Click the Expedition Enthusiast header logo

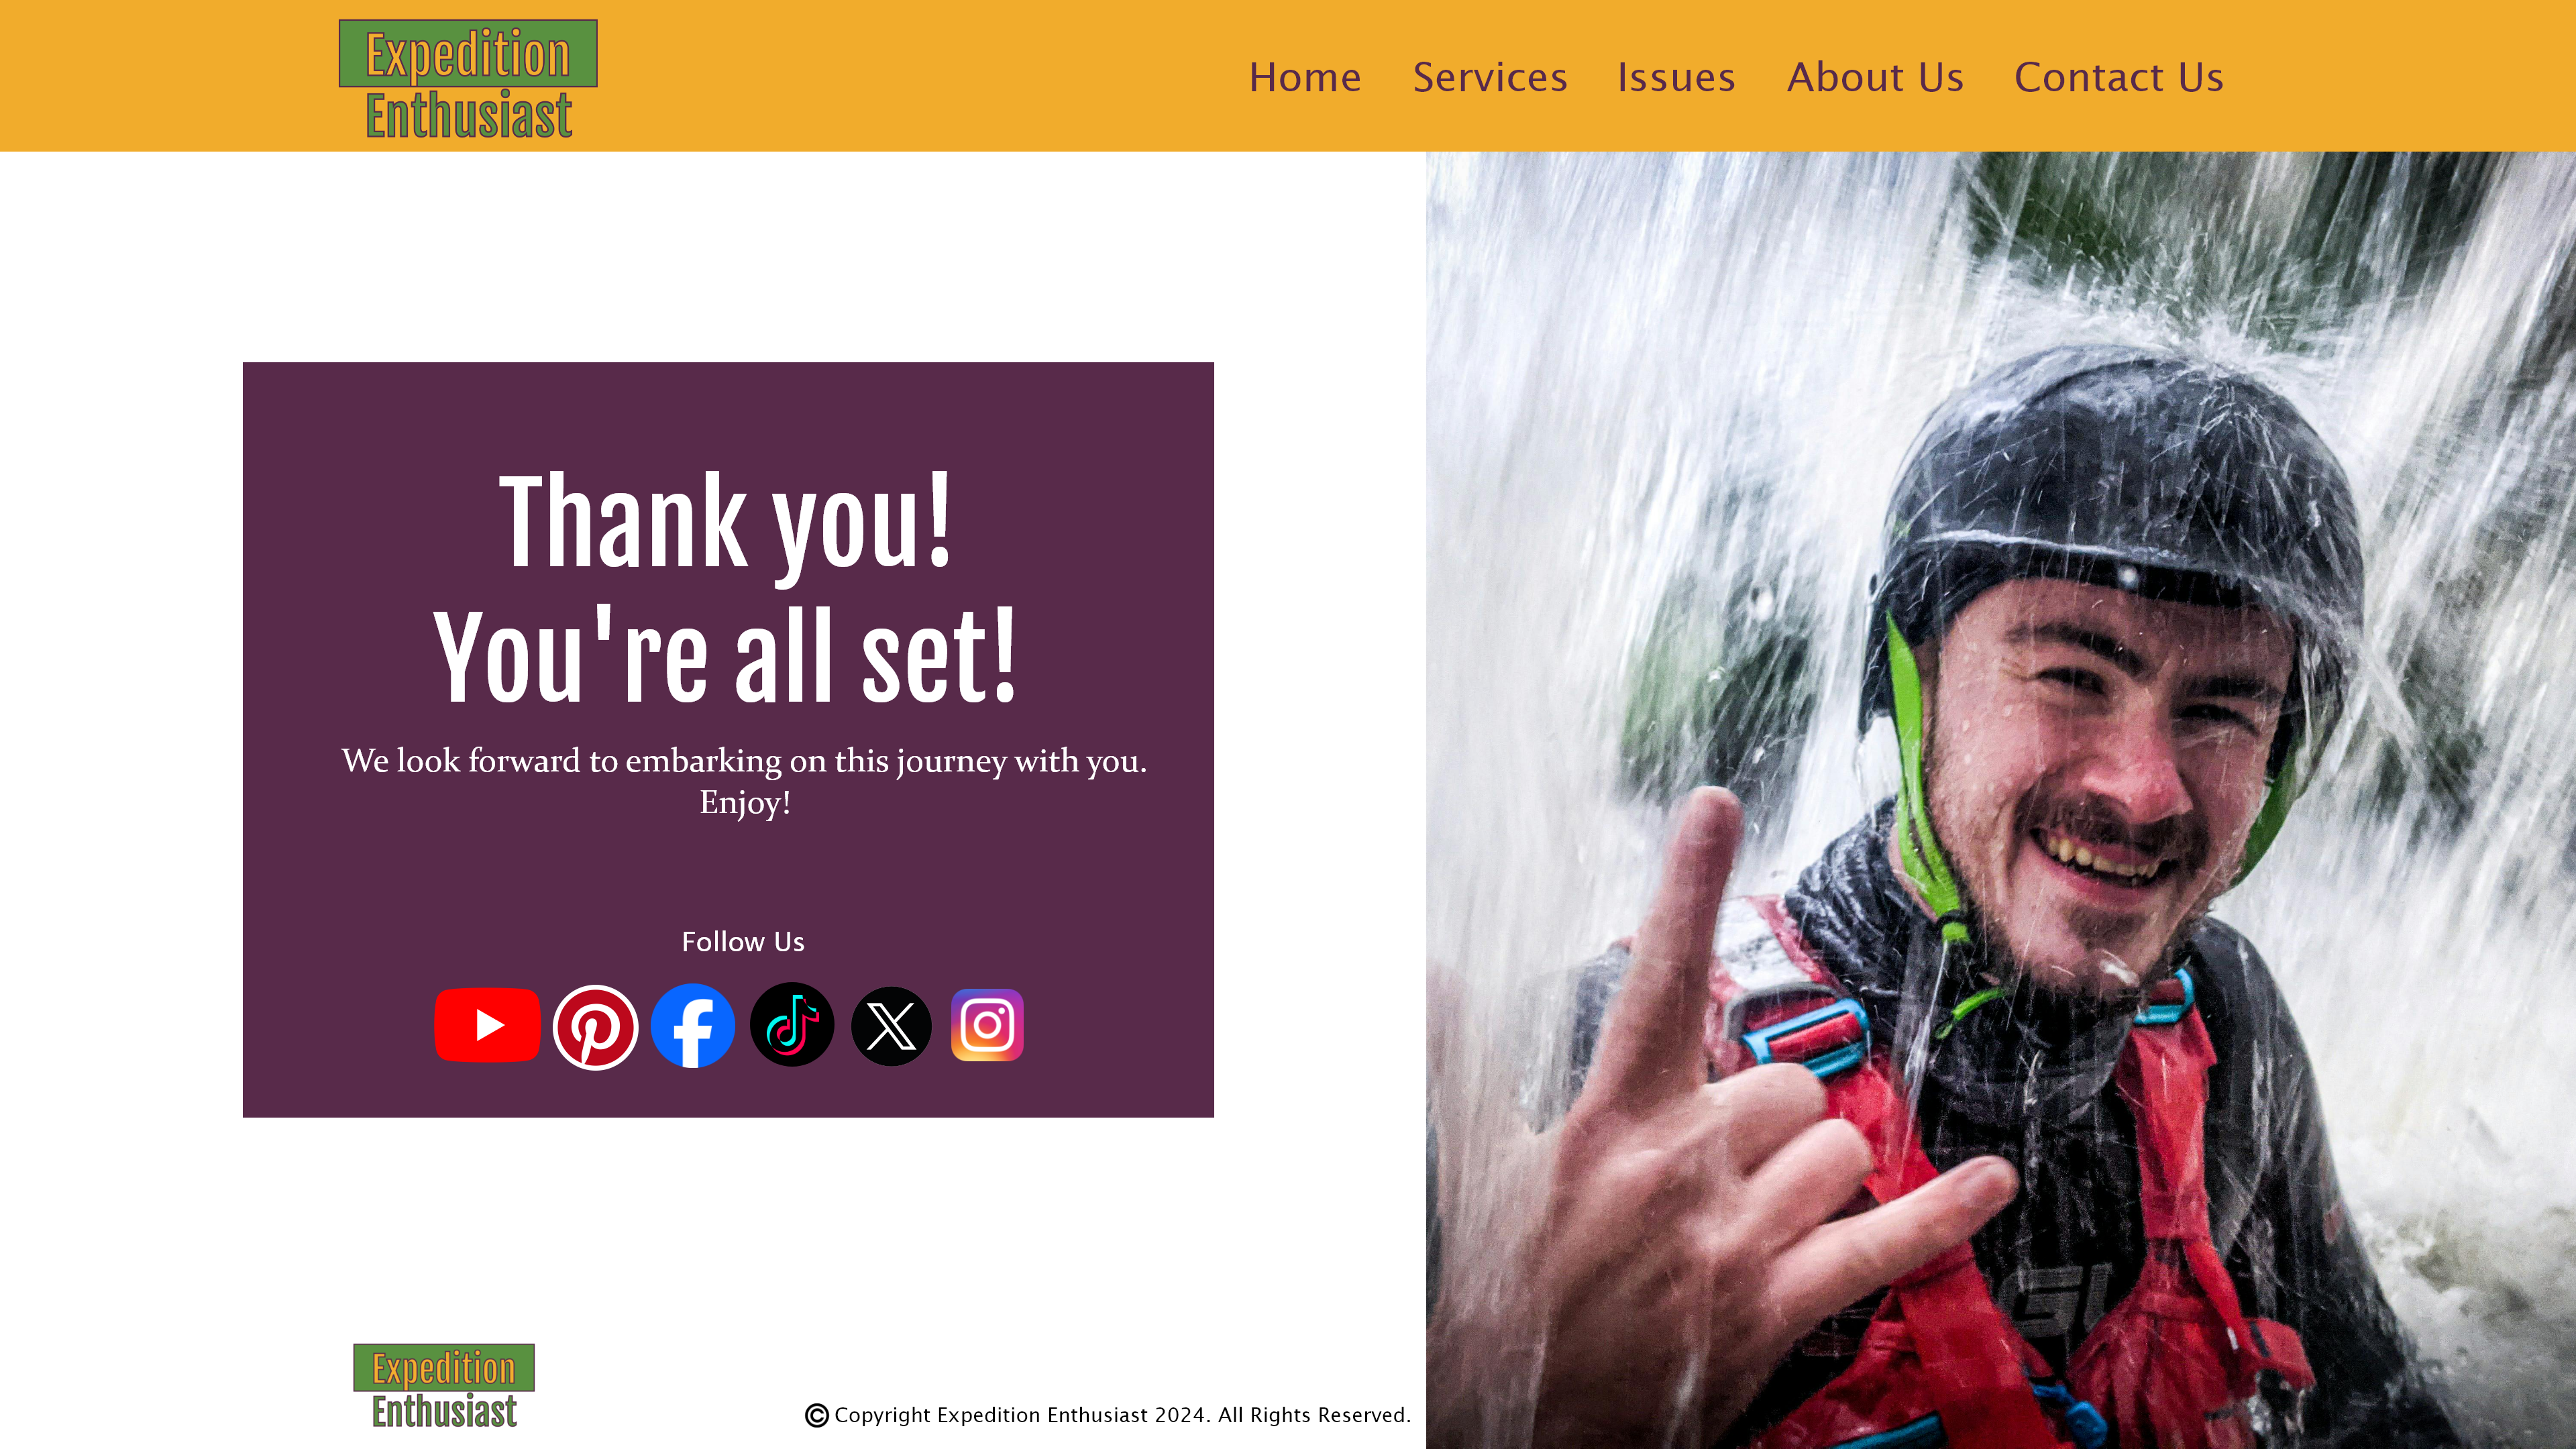pos(468,80)
